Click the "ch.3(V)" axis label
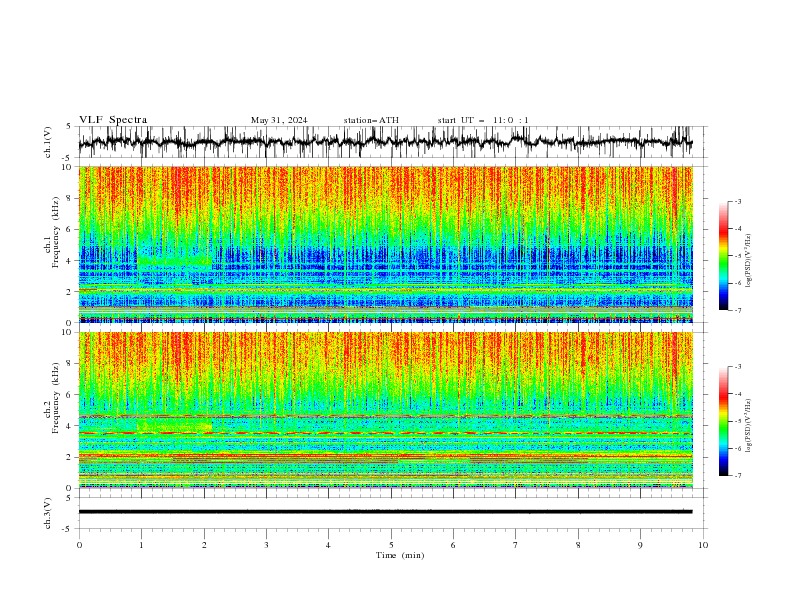The width and height of the screenshot is (792, 612). 48,513
